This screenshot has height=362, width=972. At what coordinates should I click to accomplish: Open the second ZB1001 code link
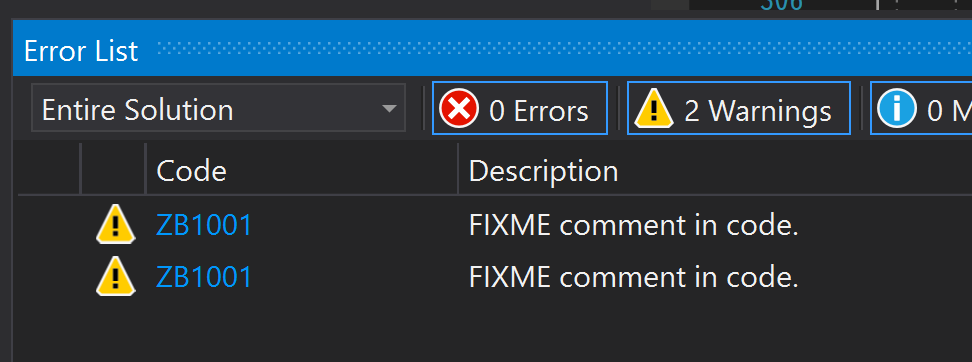click(204, 277)
